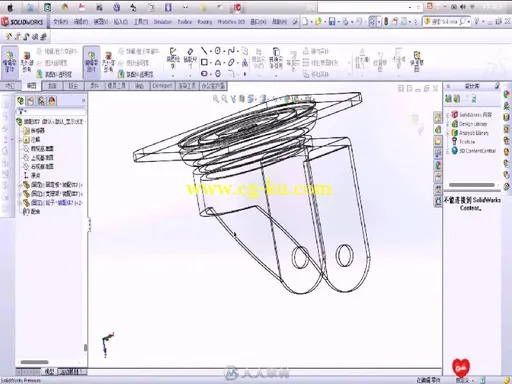This screenshot has width=512, height=384.
Task: Open the Toolbox menu
Action: [x=185, y=22]
